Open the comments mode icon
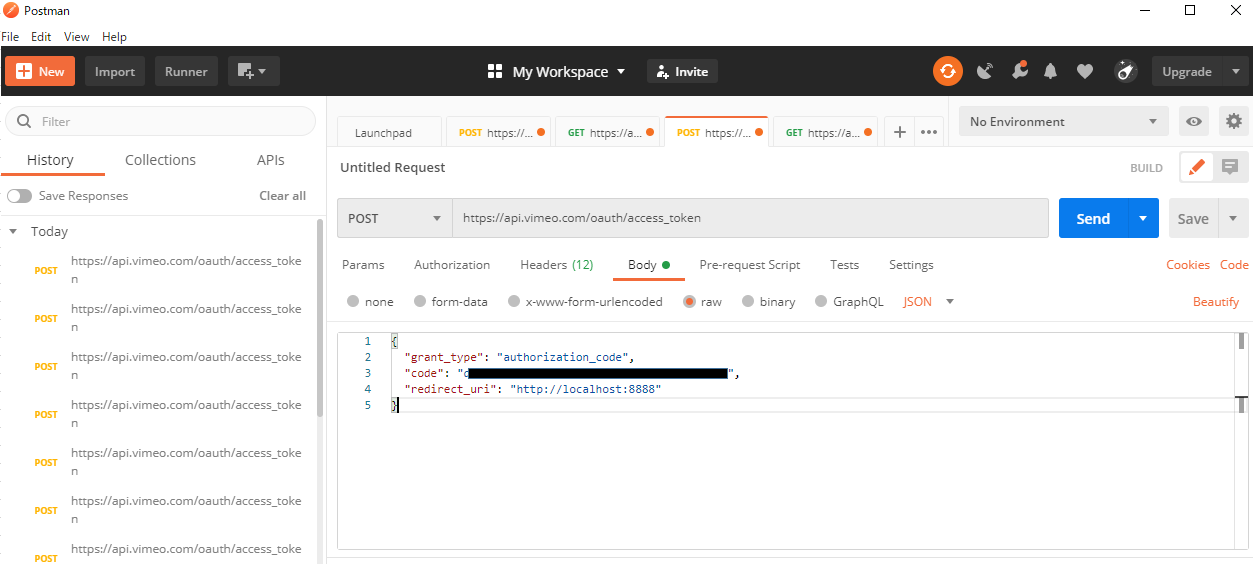1253x564 pixels. [x=1230, y=168]
